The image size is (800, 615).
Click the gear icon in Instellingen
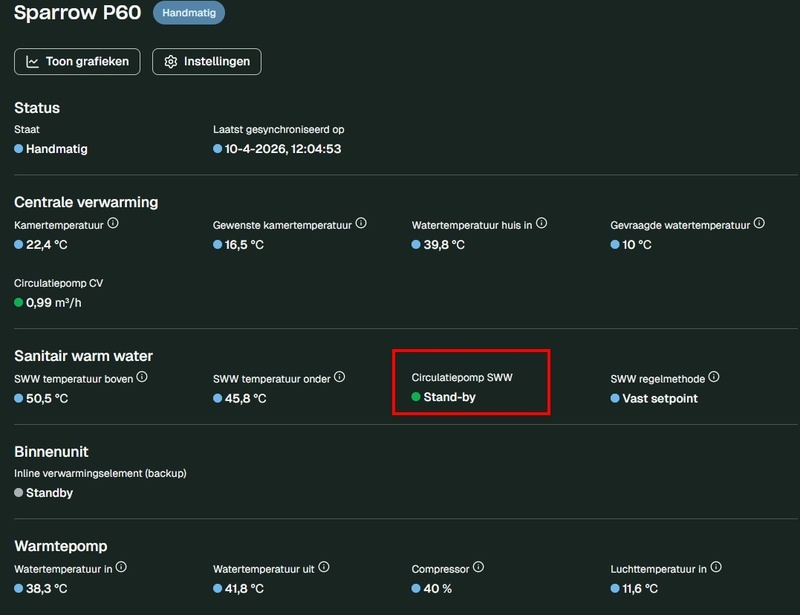pos(170,62)
